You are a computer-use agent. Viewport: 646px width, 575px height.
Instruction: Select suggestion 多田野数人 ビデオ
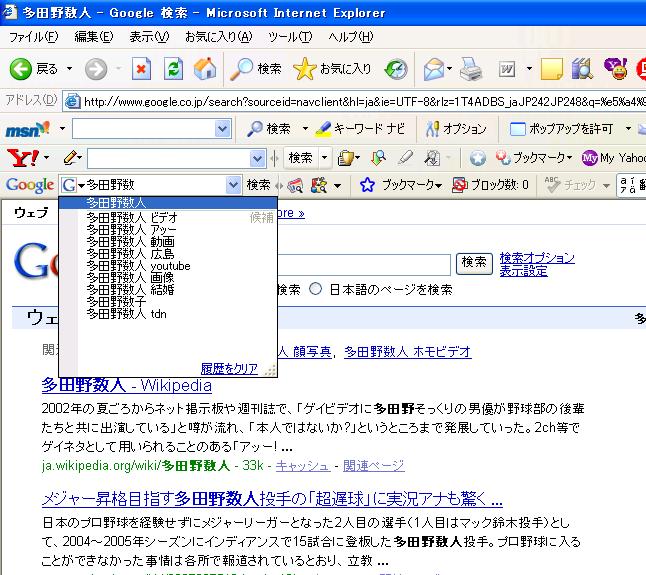coord(168,217)
